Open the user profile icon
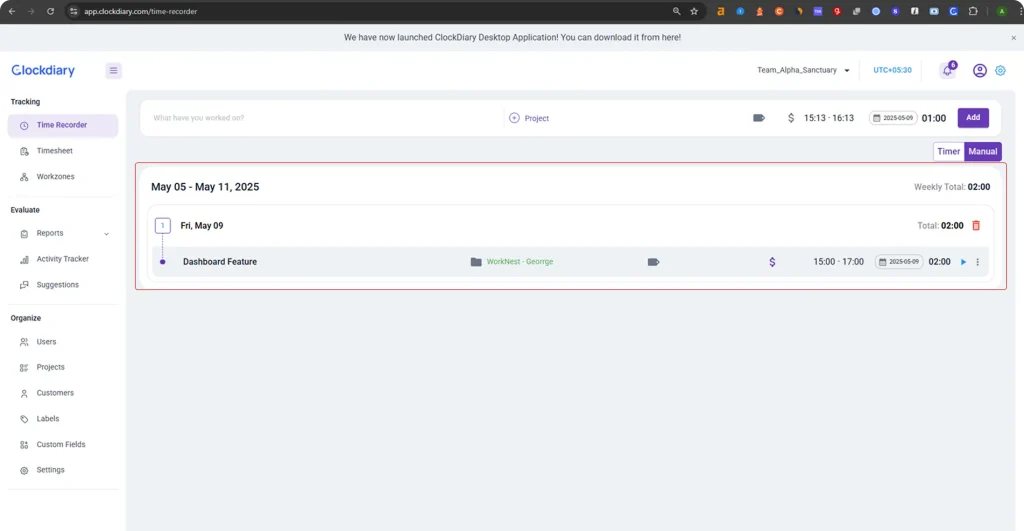Screen dimensions: 1024x531 [x=980, y=71]
